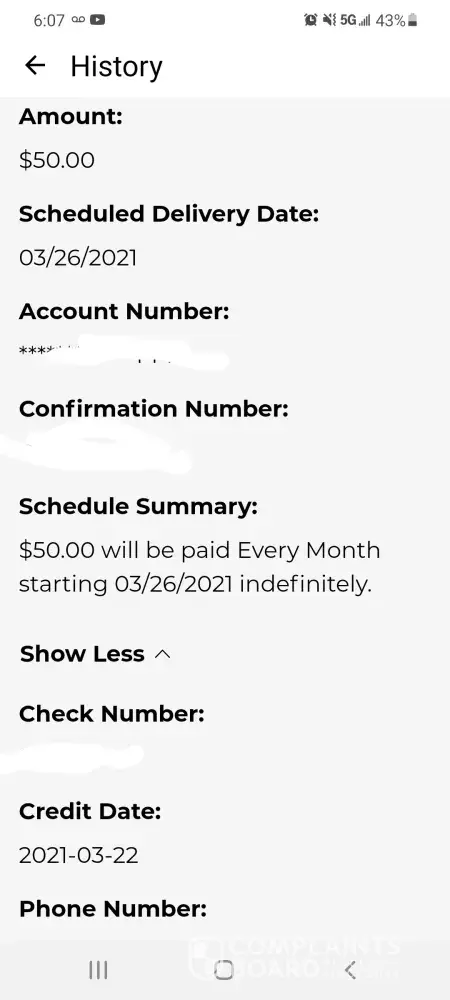Tap the 43% battery indicator
Viewport: 450px width, 1000px height.
tap(396, 20)
